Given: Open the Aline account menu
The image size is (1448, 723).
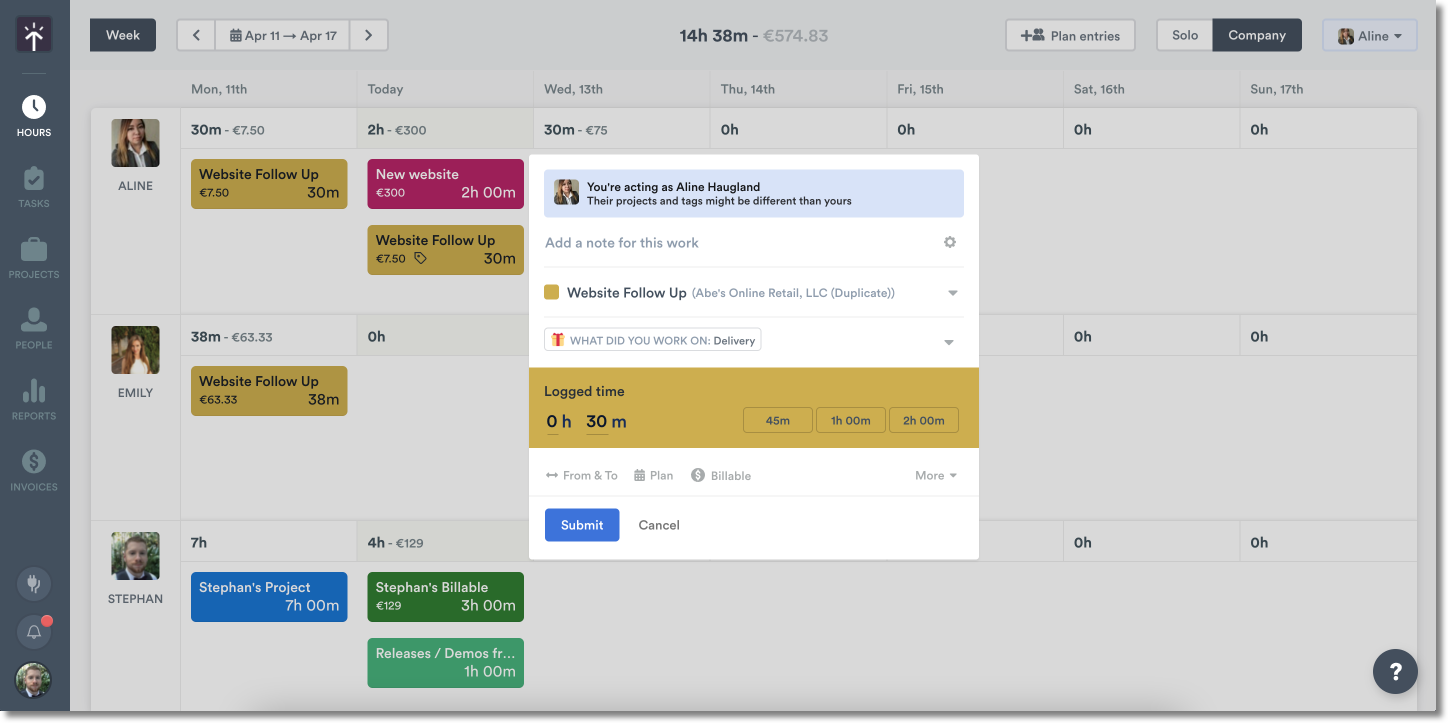Looking at the screenshot, I should 1369,34.
